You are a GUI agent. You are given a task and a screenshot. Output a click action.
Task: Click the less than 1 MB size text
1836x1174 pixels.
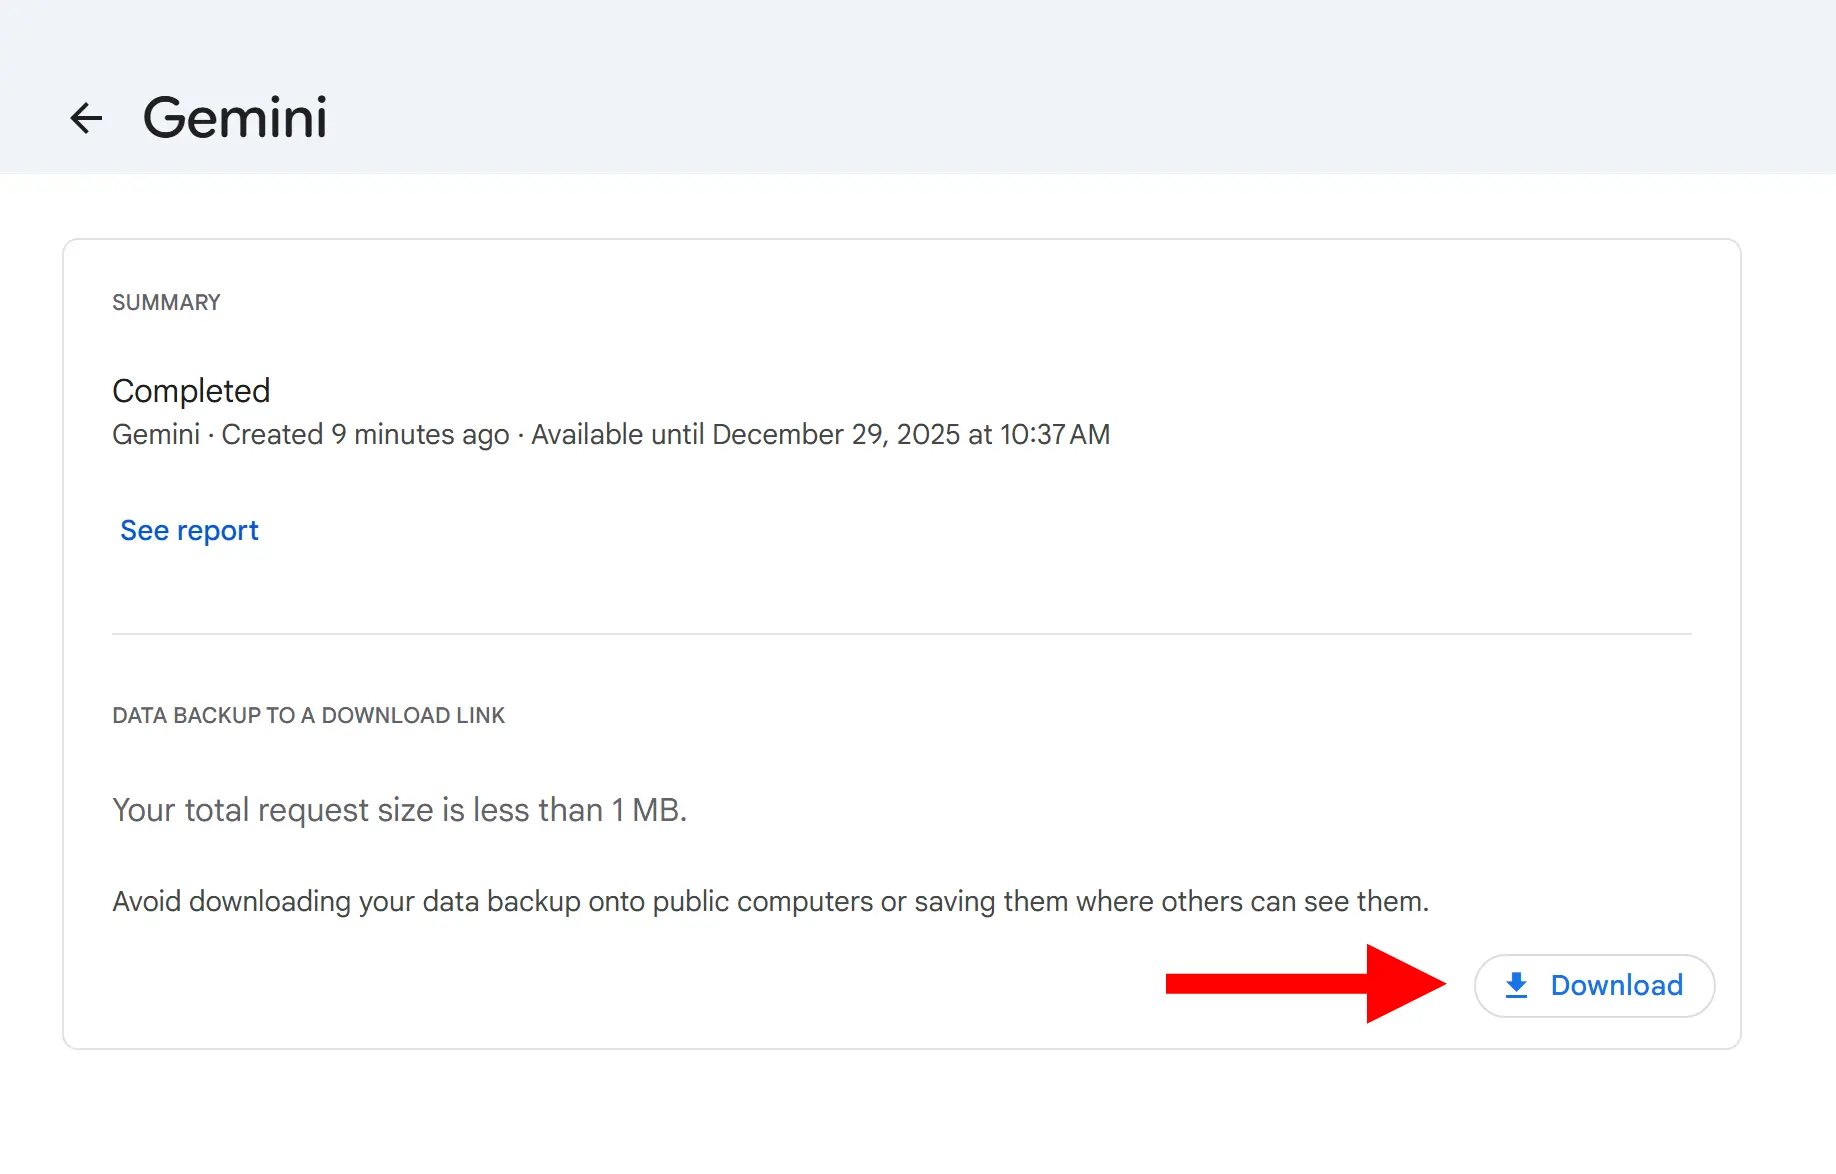pyautogui.click(x=579, y=810)
